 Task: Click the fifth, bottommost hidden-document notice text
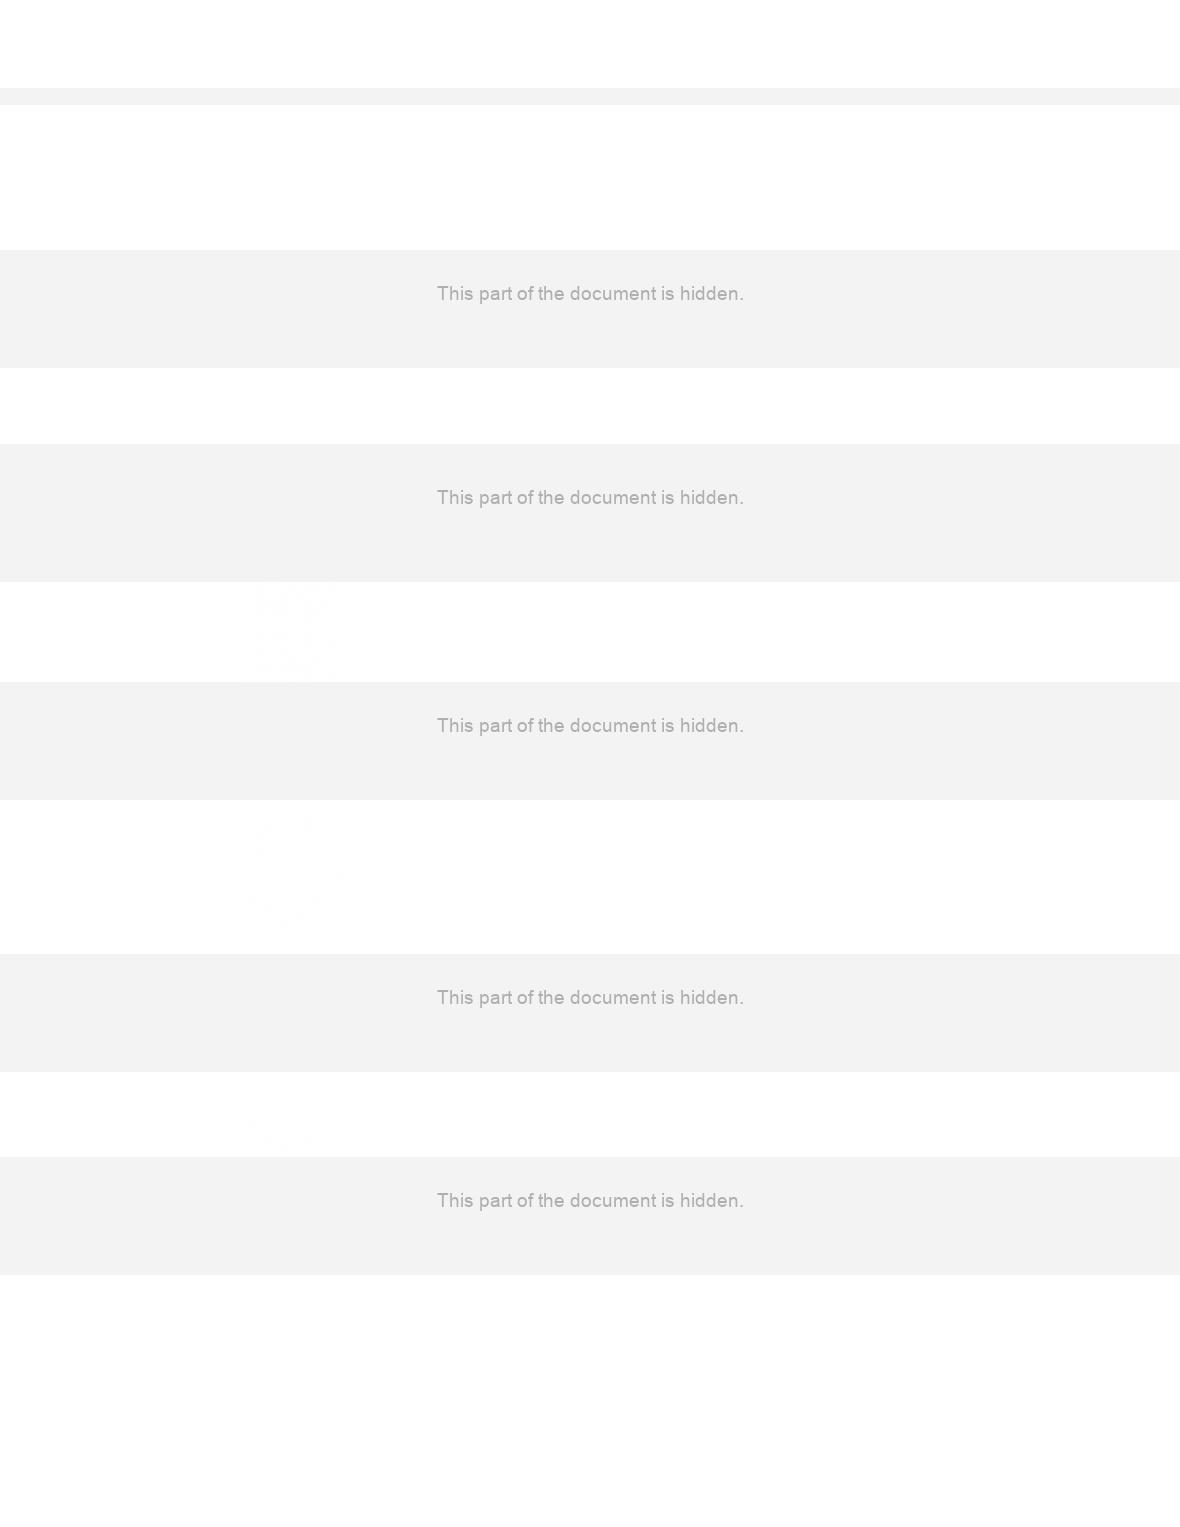point(590,1201)
